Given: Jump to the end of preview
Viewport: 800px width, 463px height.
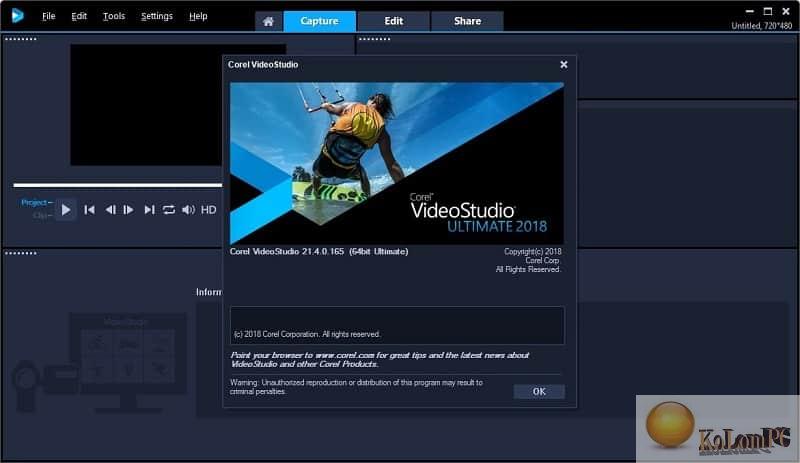Looking at the screenshot, I should click(149, 210).
